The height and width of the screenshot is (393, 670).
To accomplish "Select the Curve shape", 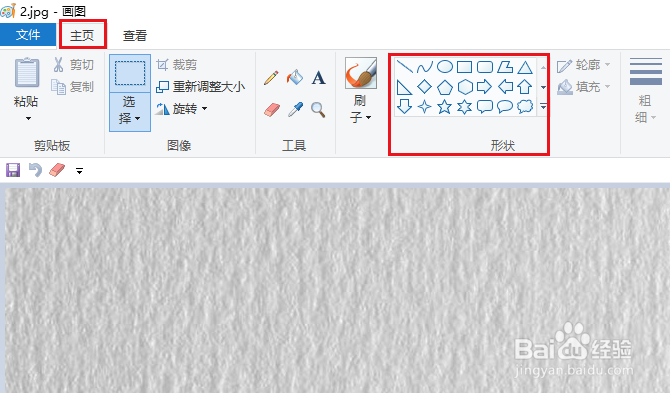I will pos(424,67).
